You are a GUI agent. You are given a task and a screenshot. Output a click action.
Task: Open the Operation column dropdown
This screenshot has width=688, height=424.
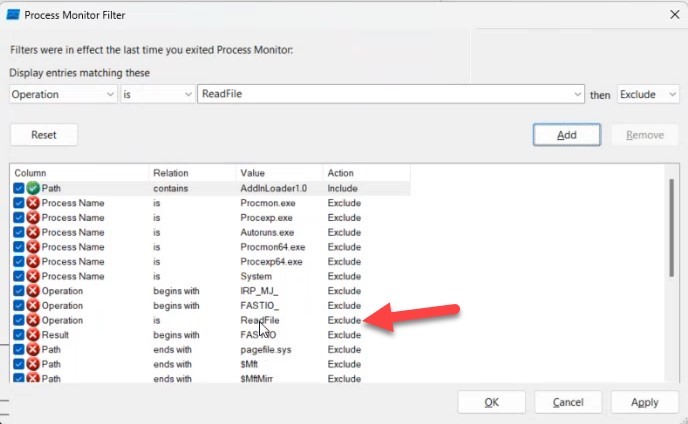64,94
